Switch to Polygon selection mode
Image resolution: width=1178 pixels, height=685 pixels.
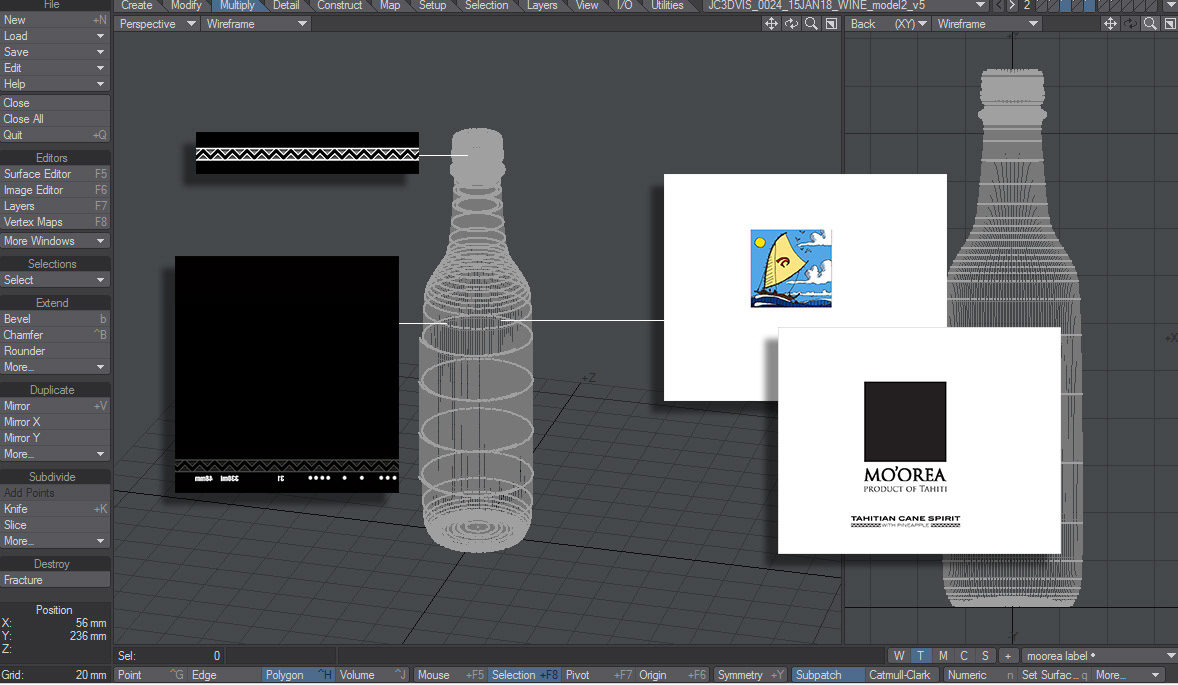coord(298,675)
